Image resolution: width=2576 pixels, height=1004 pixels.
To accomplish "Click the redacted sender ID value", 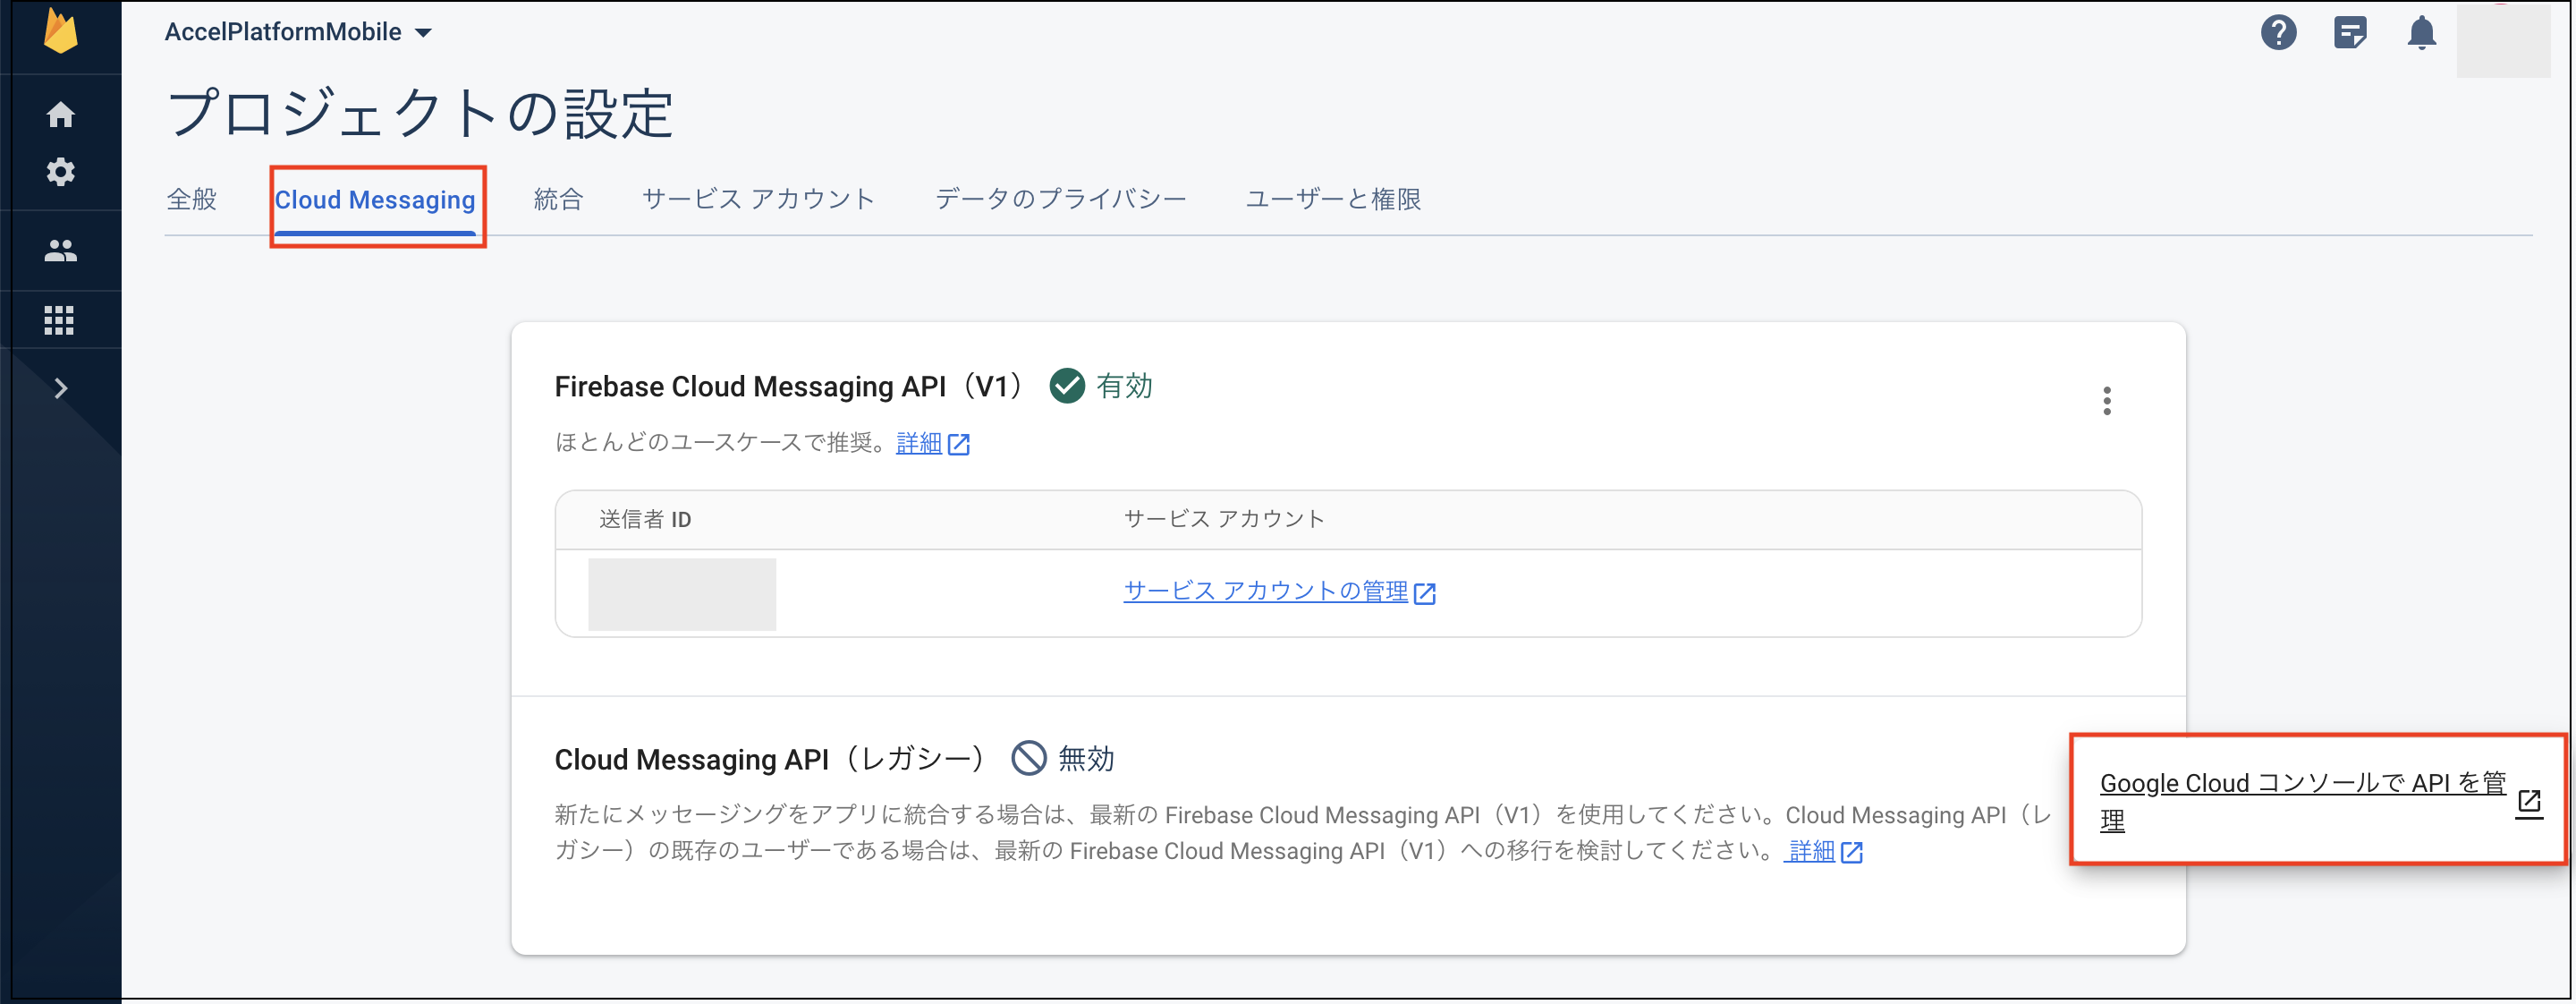I will [682, 594].
